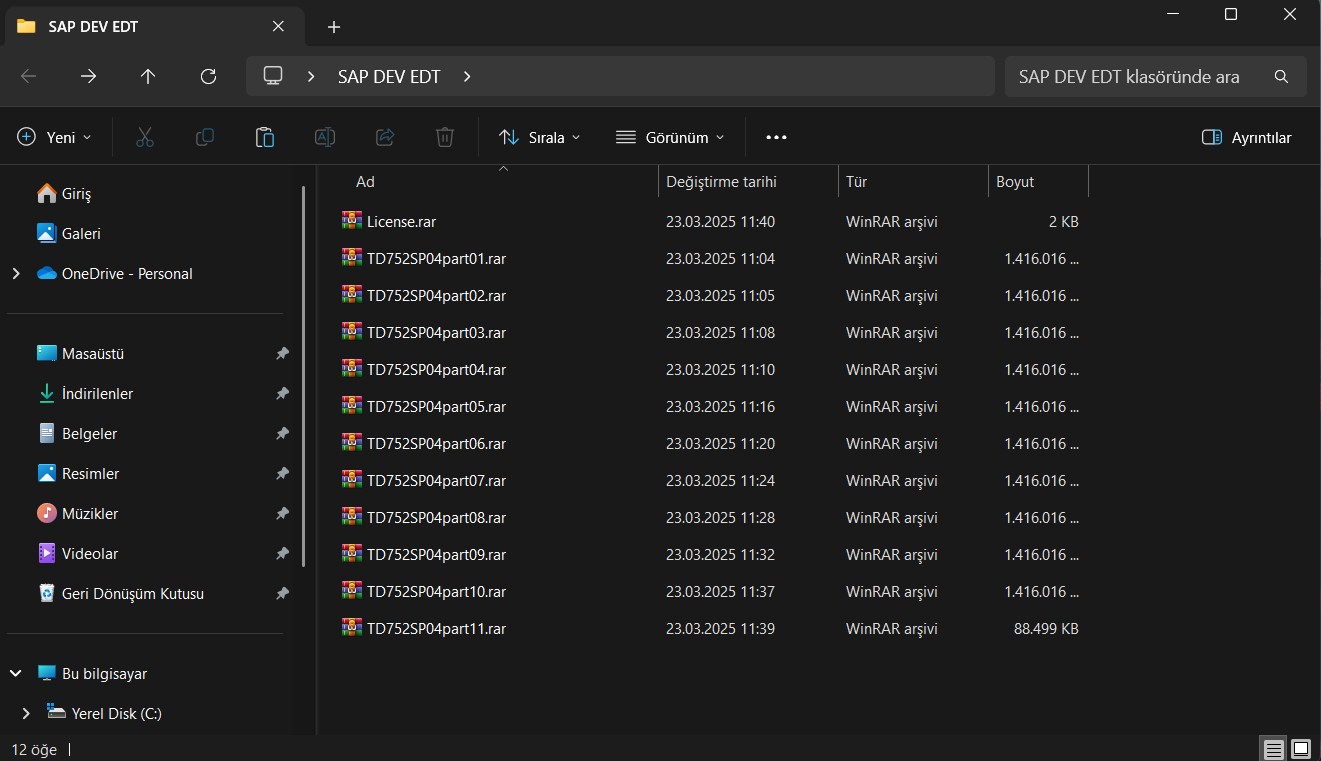Select file TD752SP04part08.rar

[436, 517]
